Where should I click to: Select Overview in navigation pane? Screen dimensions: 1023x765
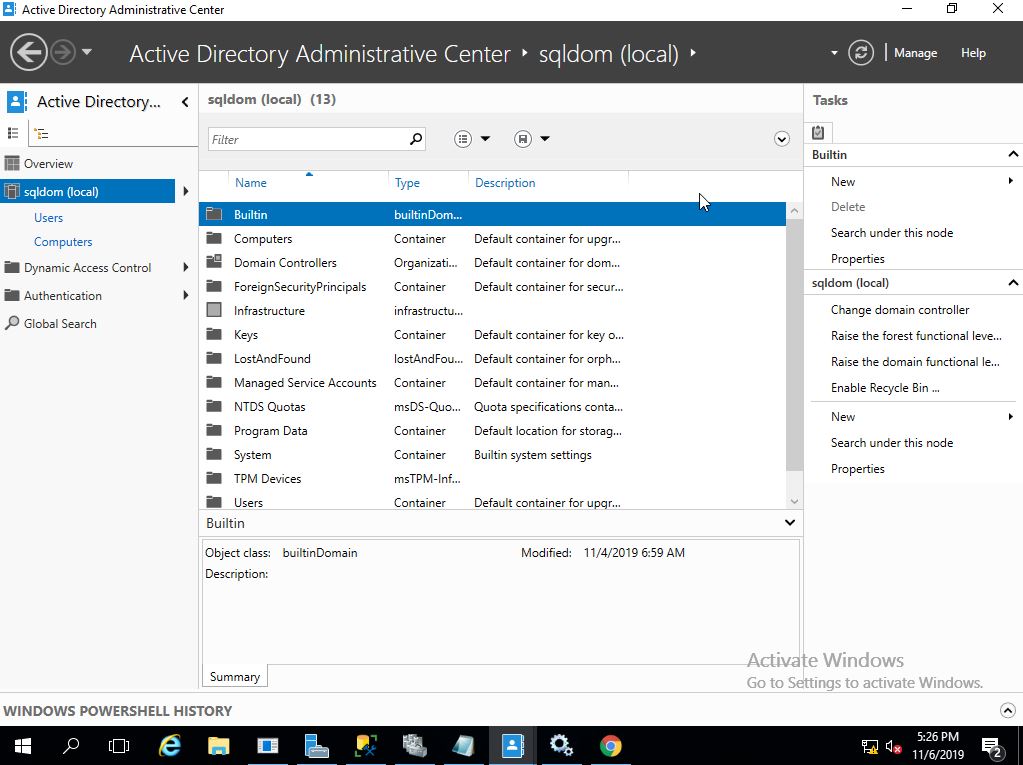point(48,164)
